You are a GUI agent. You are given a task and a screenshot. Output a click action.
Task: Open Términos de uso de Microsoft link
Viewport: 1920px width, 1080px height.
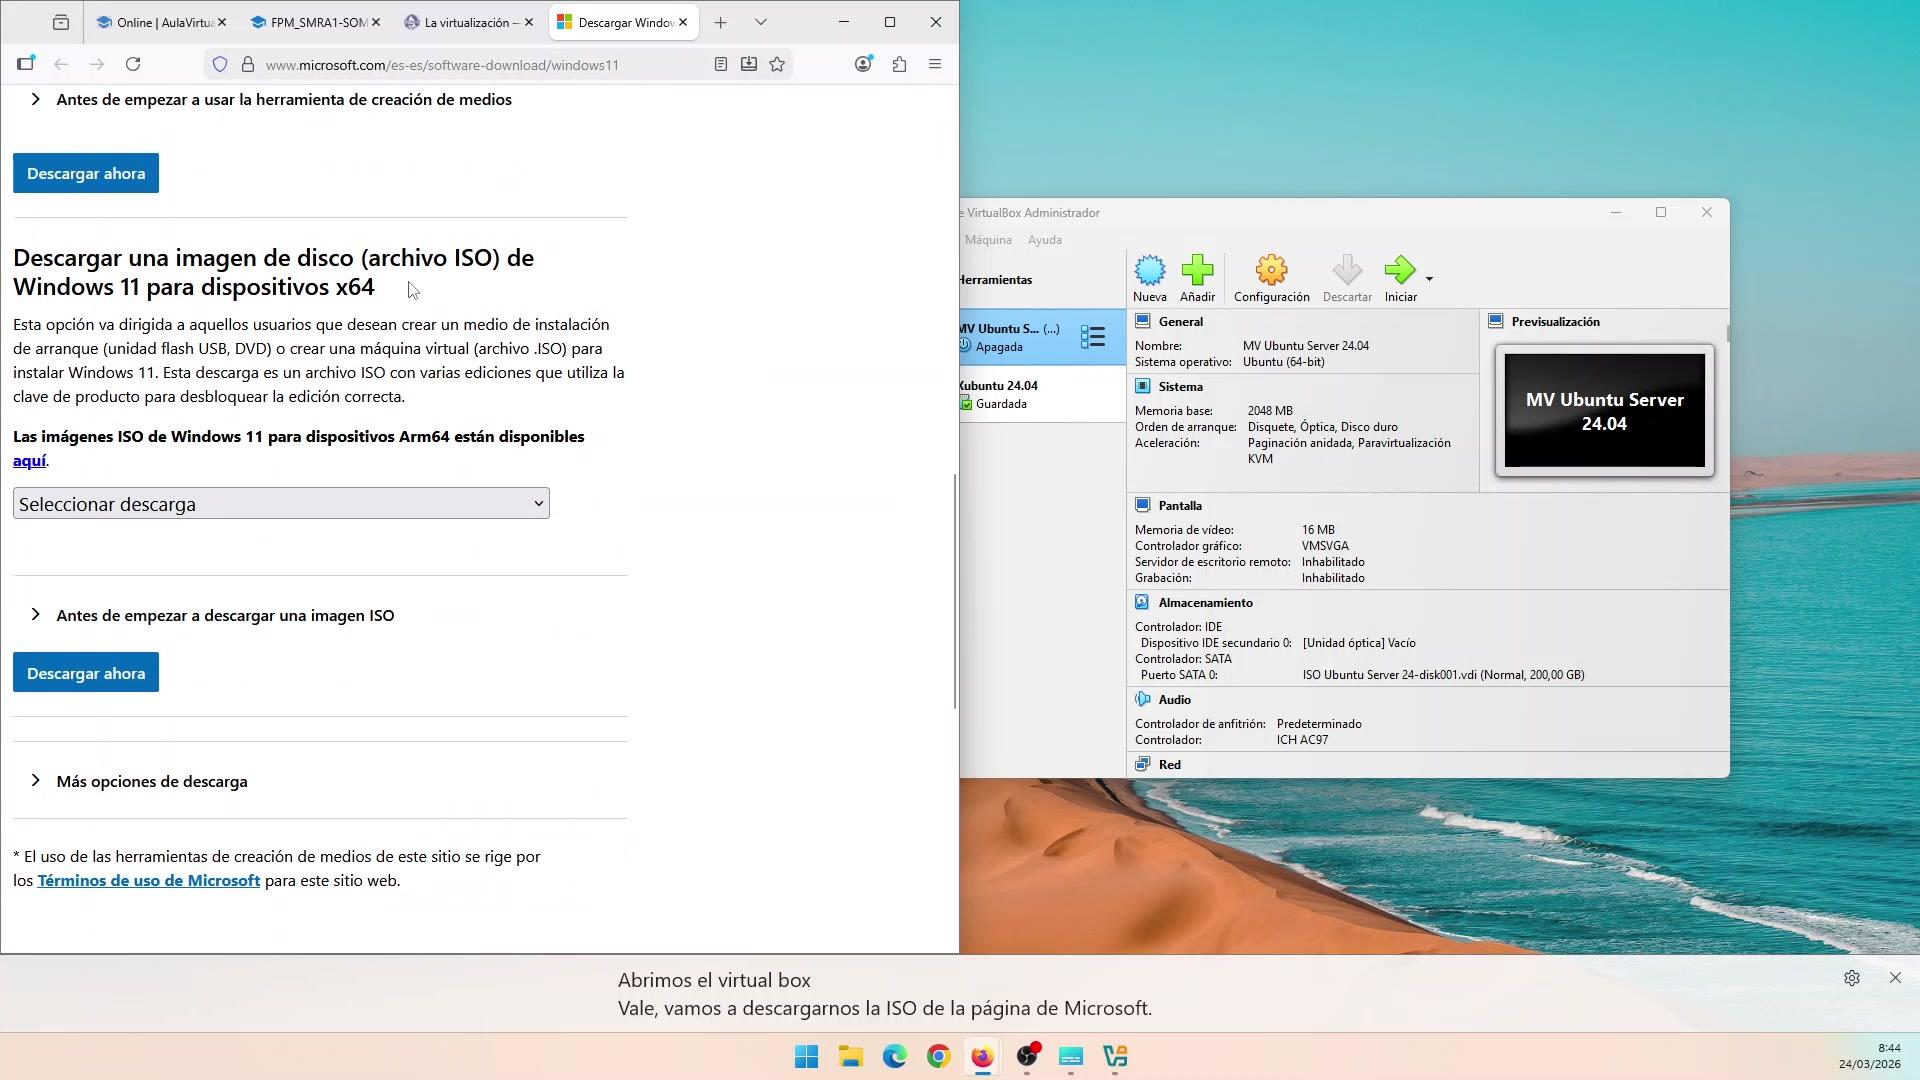pyautogui.click(x=148, y=880)
